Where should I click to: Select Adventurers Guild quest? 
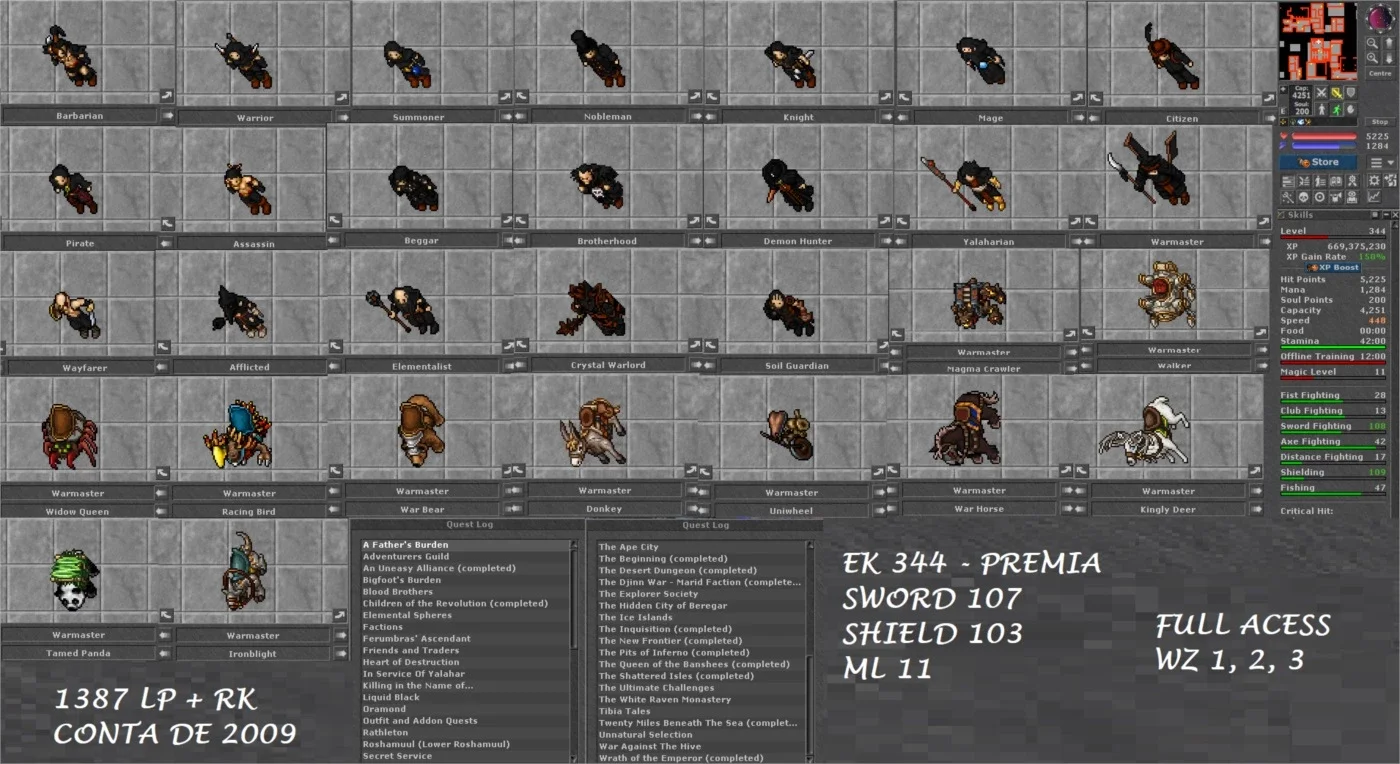pos(465,557)
